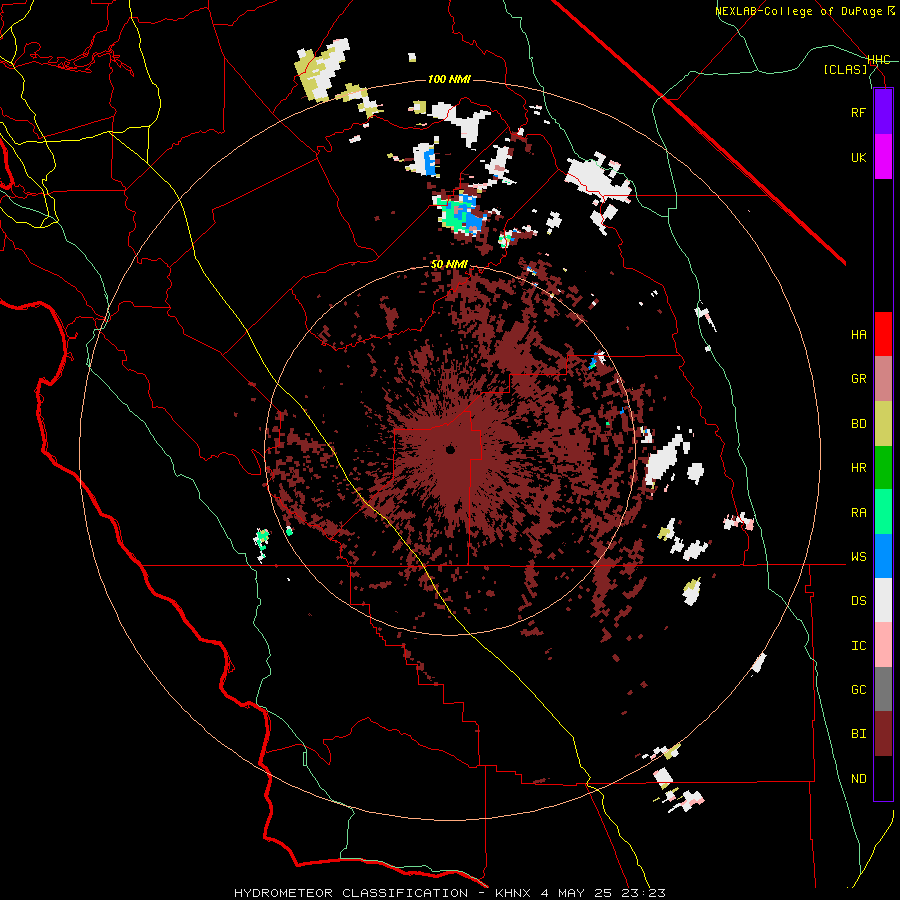Image resolution: width=900 pixels, height=900 pixels.
Task: Click the KHNX station identifier
Action: 514,893
